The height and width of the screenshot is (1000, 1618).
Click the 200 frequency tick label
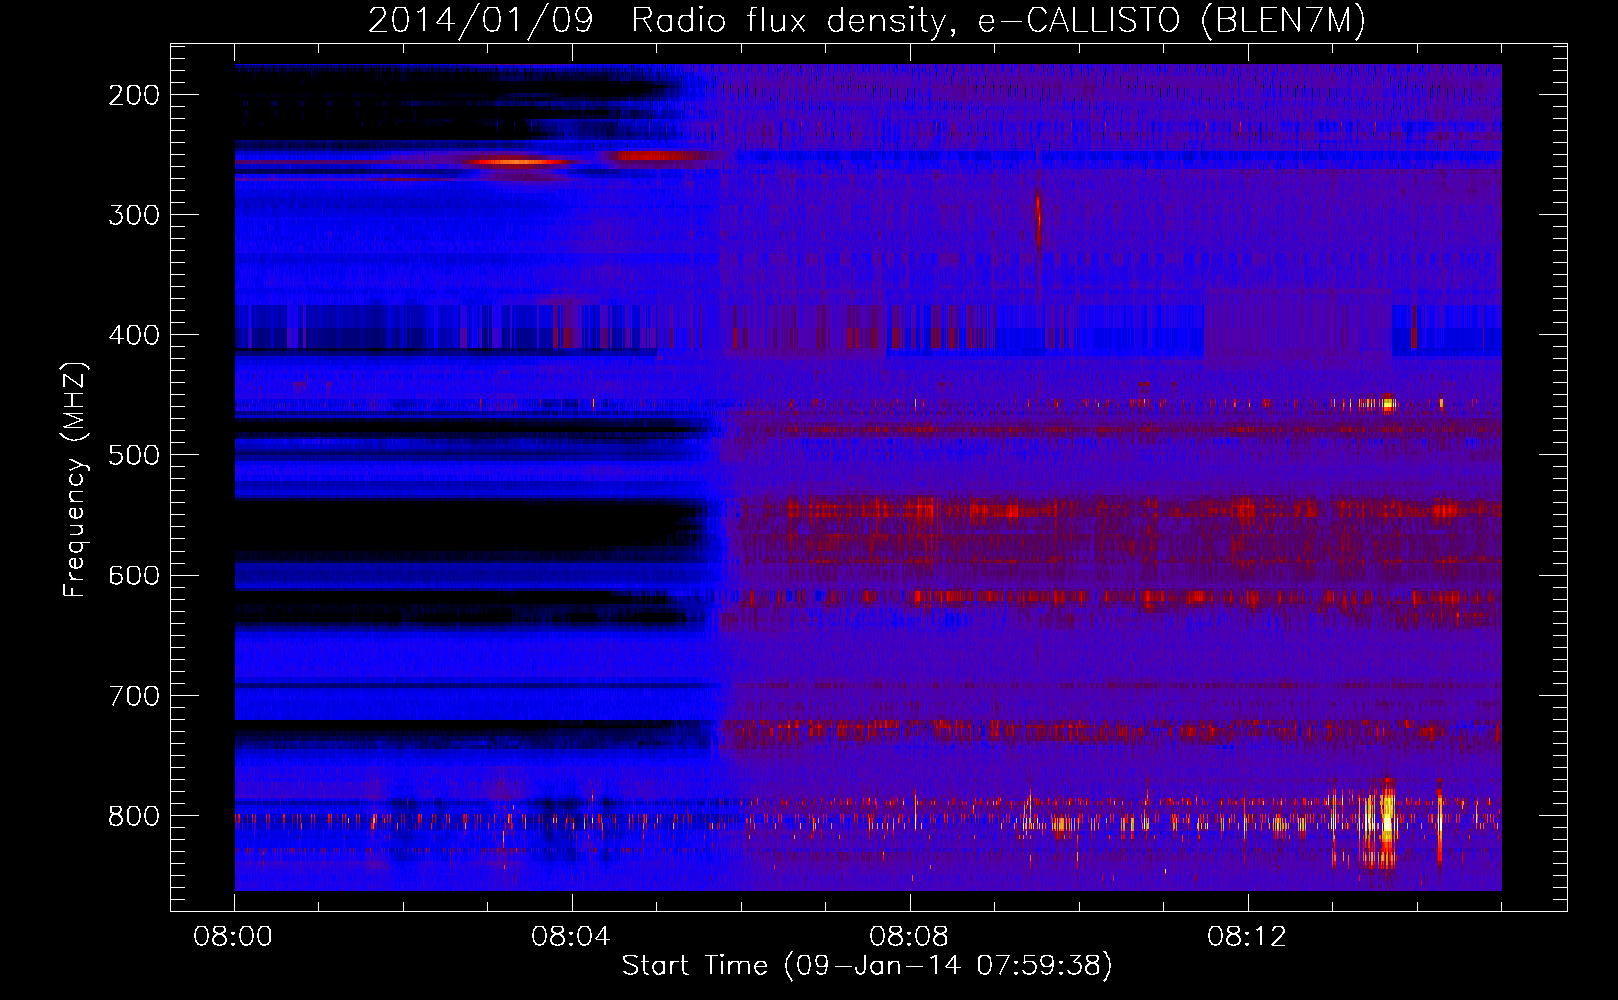click(134, 95)
